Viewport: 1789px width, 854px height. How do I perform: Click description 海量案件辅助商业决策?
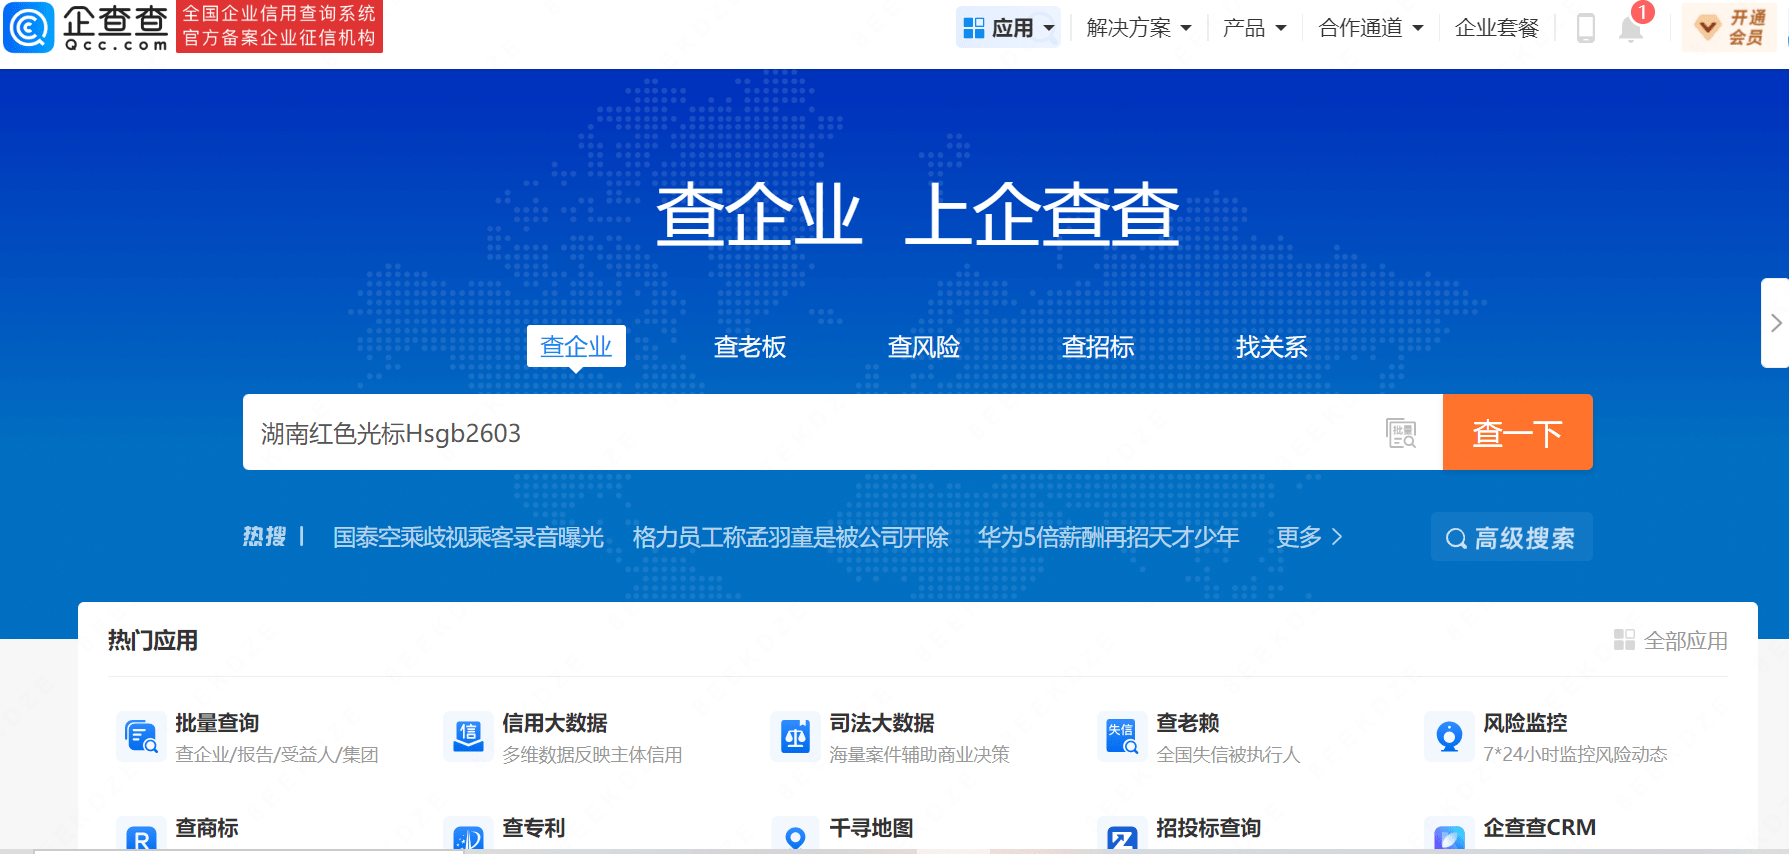[919, 754]
